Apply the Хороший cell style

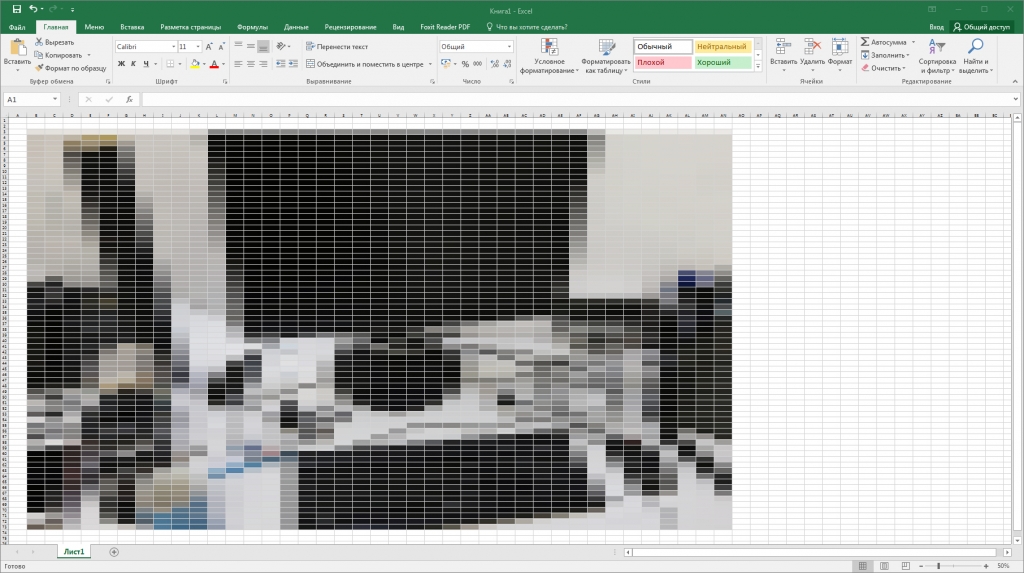722,63
